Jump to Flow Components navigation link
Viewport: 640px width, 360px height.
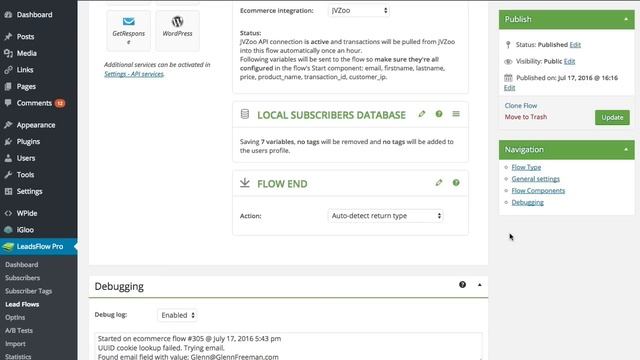click(x=538, y=191)
